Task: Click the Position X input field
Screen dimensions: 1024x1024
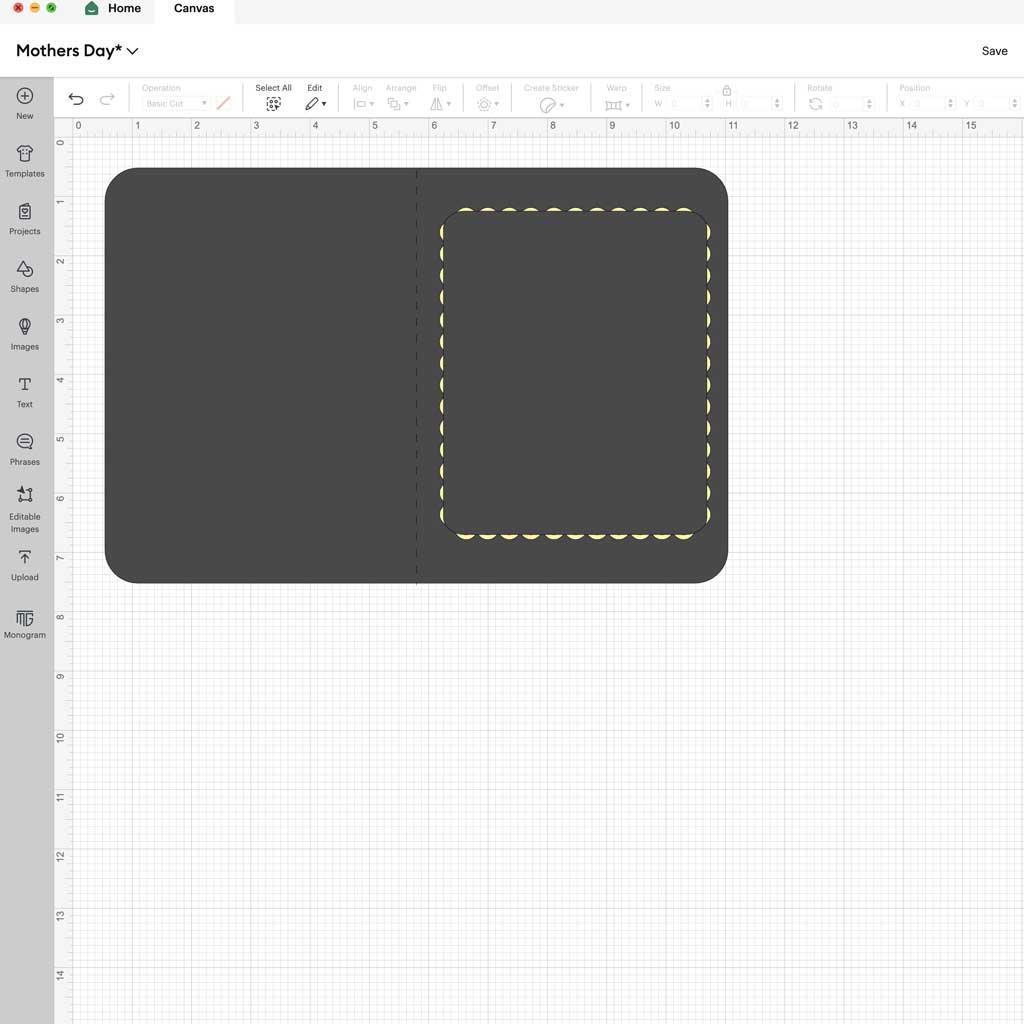Action: 927,103
